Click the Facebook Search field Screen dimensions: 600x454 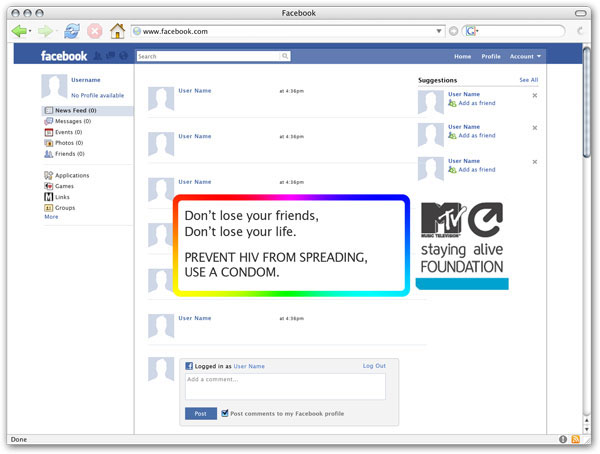[209, 56]
